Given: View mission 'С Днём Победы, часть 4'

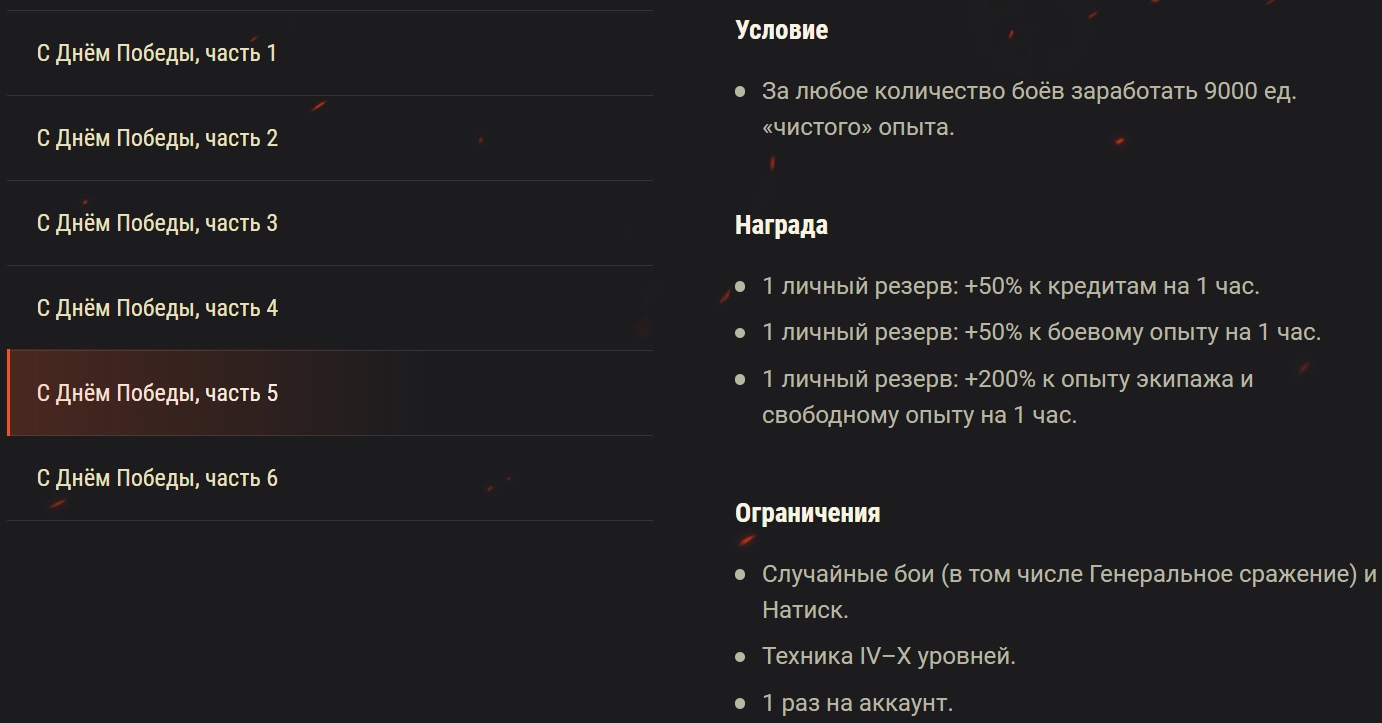Looking at the screenshot, I should coord(155,308).
